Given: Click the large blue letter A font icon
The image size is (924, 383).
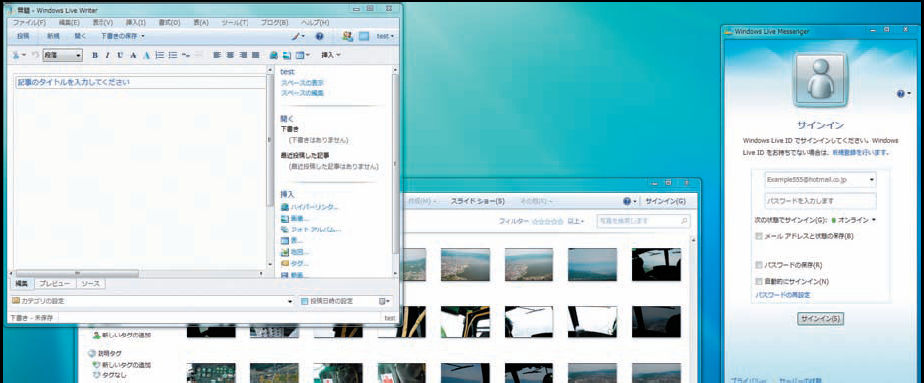Looking at the screenshot, I should click(x=147, y=55).
